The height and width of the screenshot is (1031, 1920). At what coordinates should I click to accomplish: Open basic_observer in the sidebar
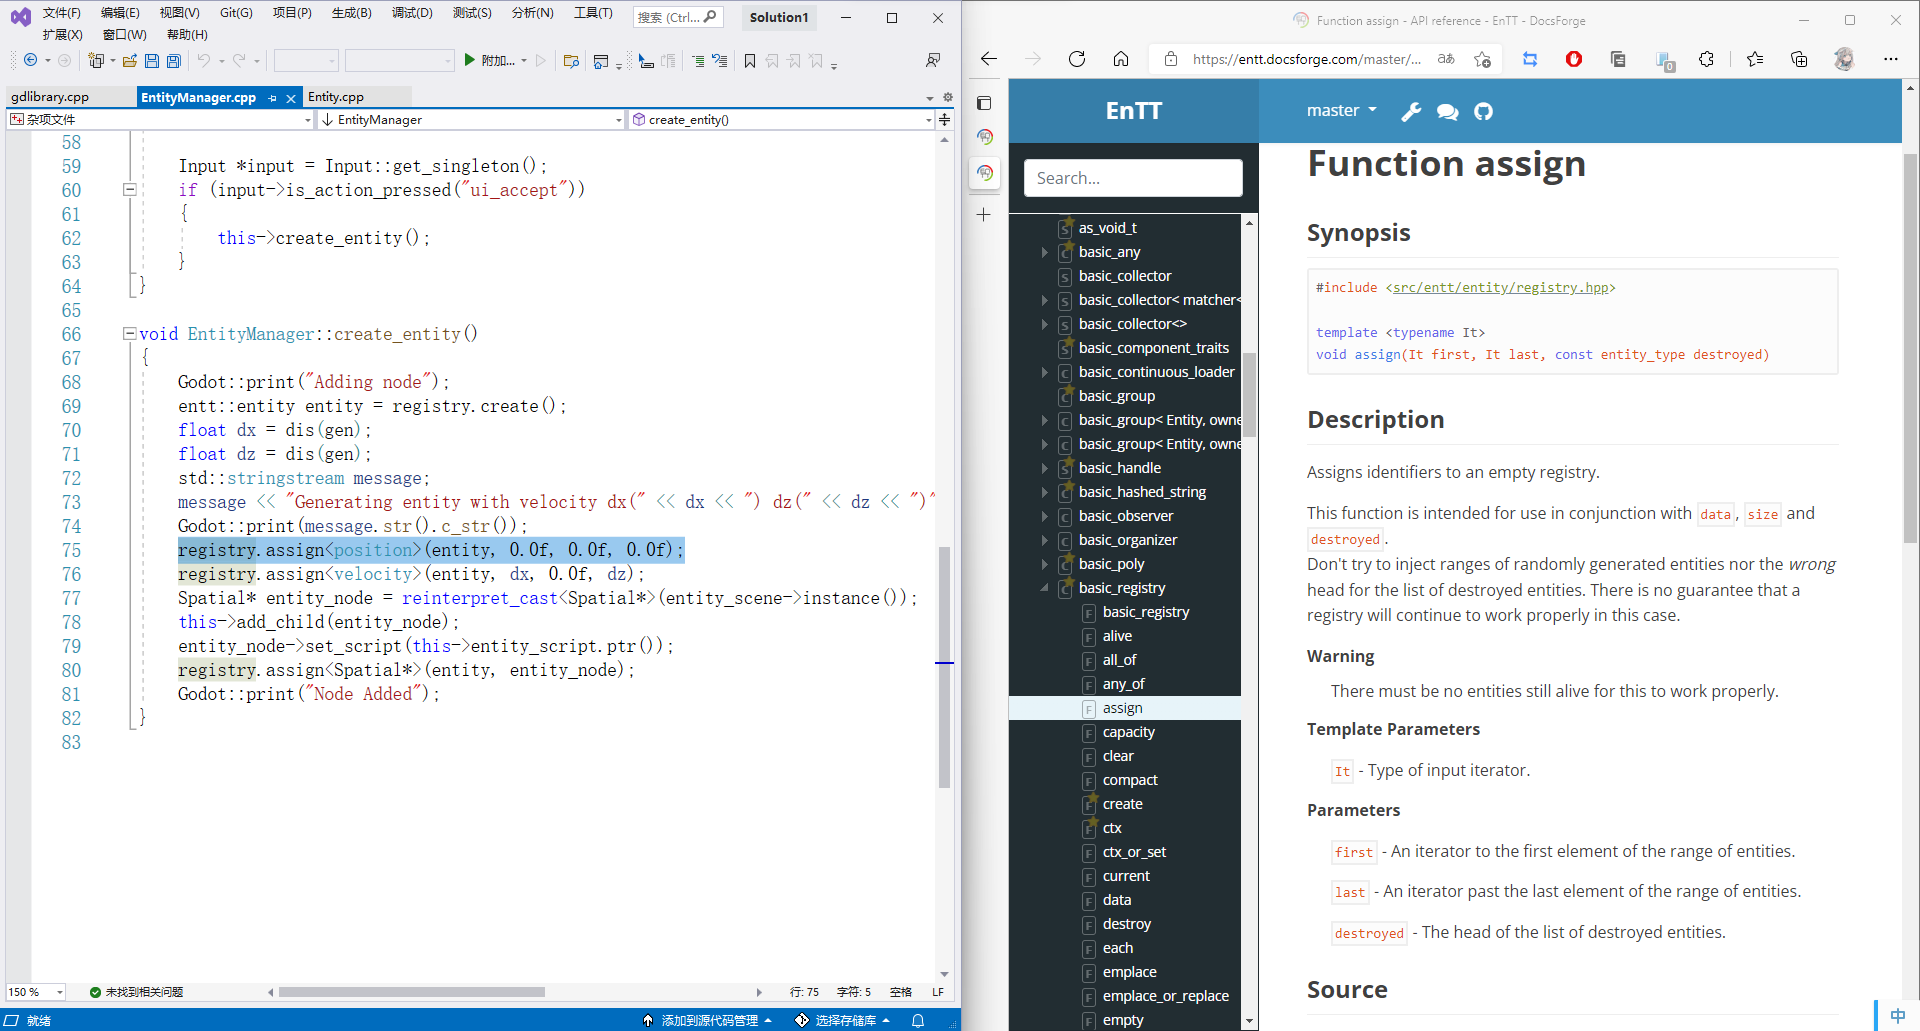tap(1126, 516)
